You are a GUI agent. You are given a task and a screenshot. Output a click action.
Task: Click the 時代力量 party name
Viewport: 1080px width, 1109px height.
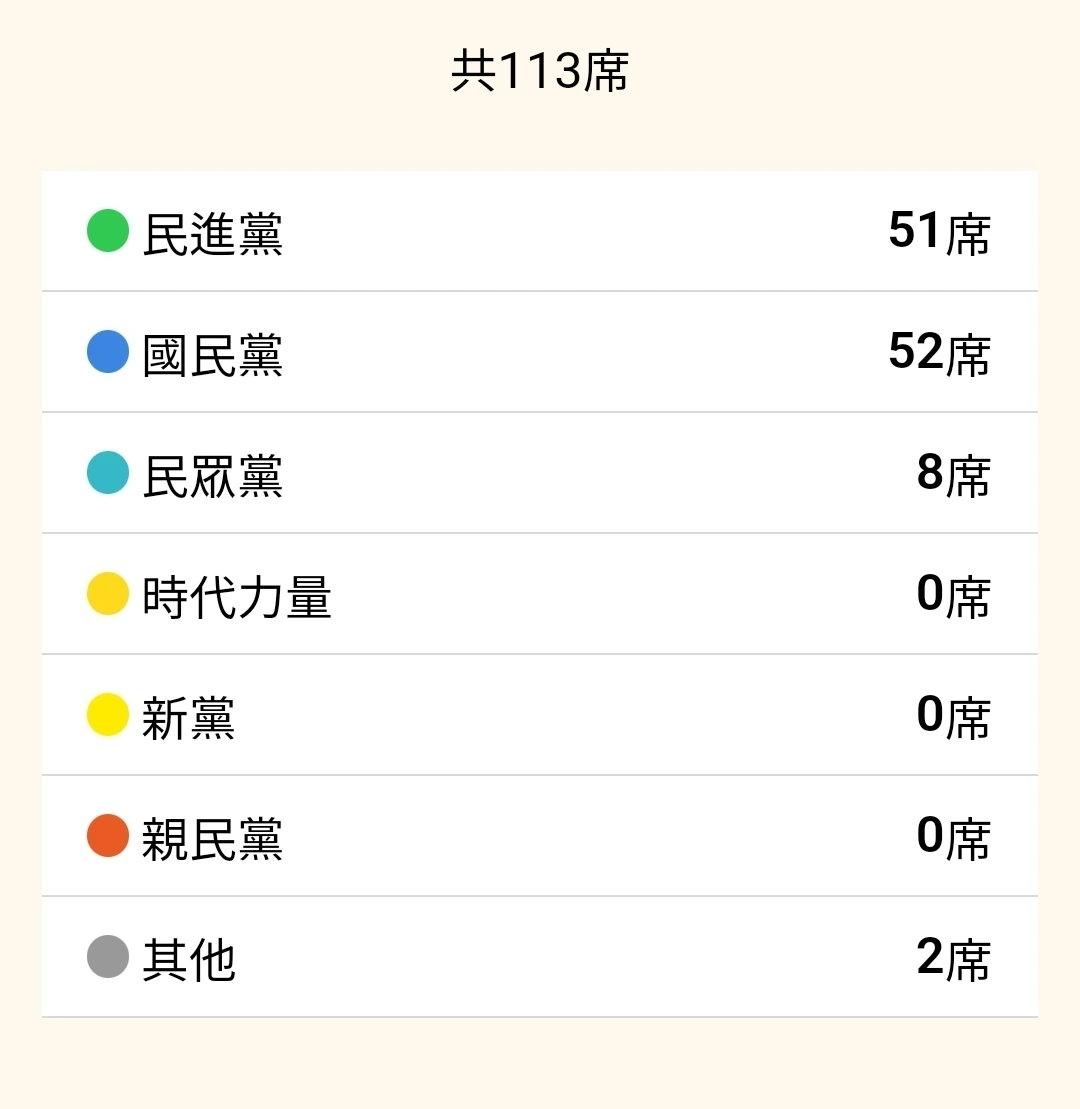(236, 597)
